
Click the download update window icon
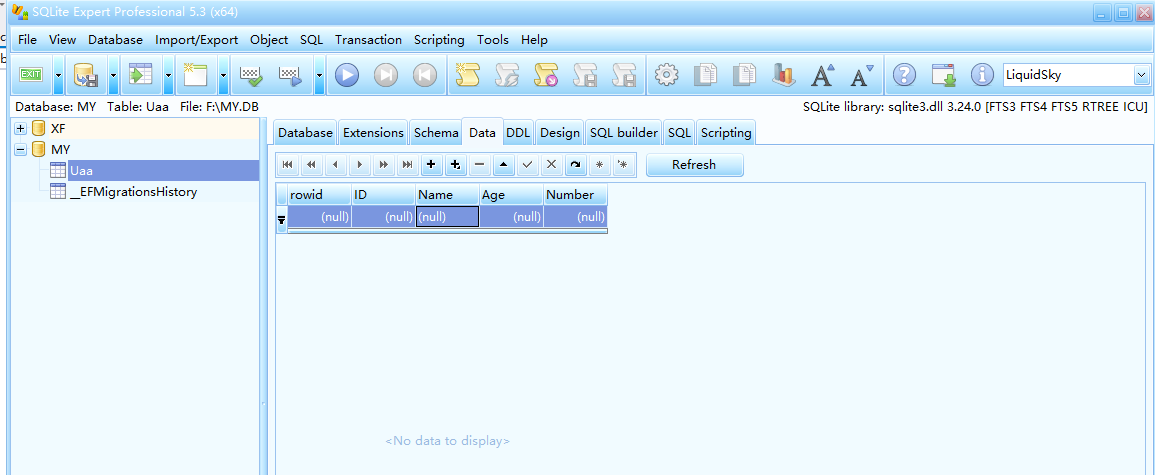coord(944,74)
